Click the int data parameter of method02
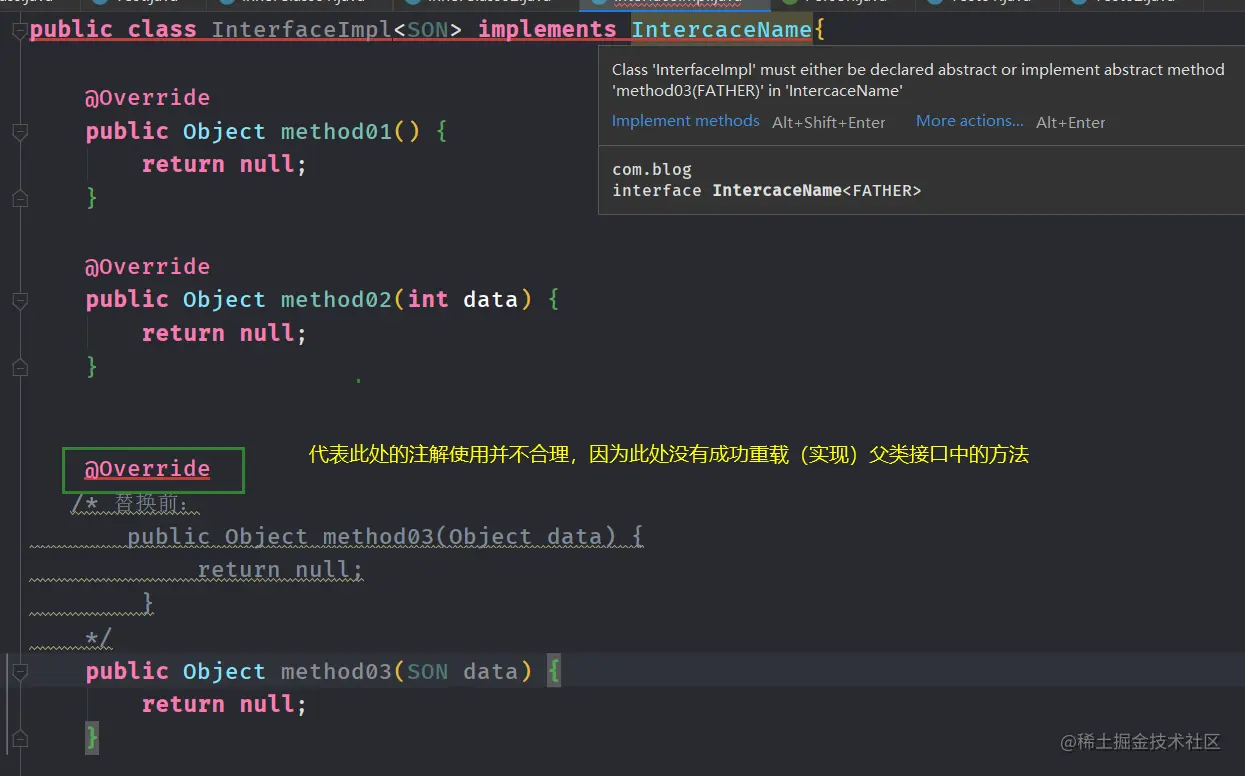The height and width of the screenshot is (776, 1245). click(x=463, y=299)
